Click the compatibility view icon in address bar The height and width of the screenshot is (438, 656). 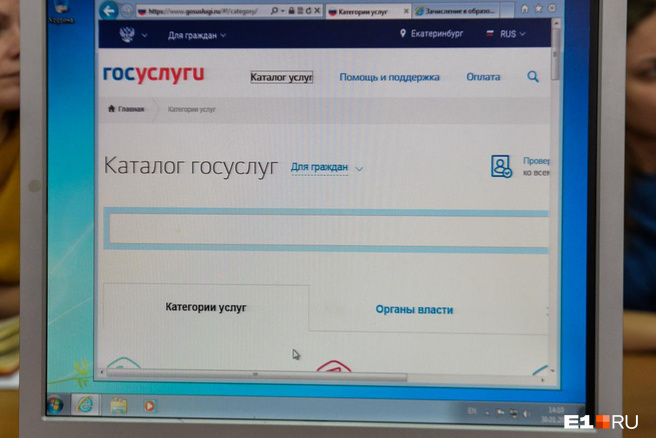(x=300, y=11)
